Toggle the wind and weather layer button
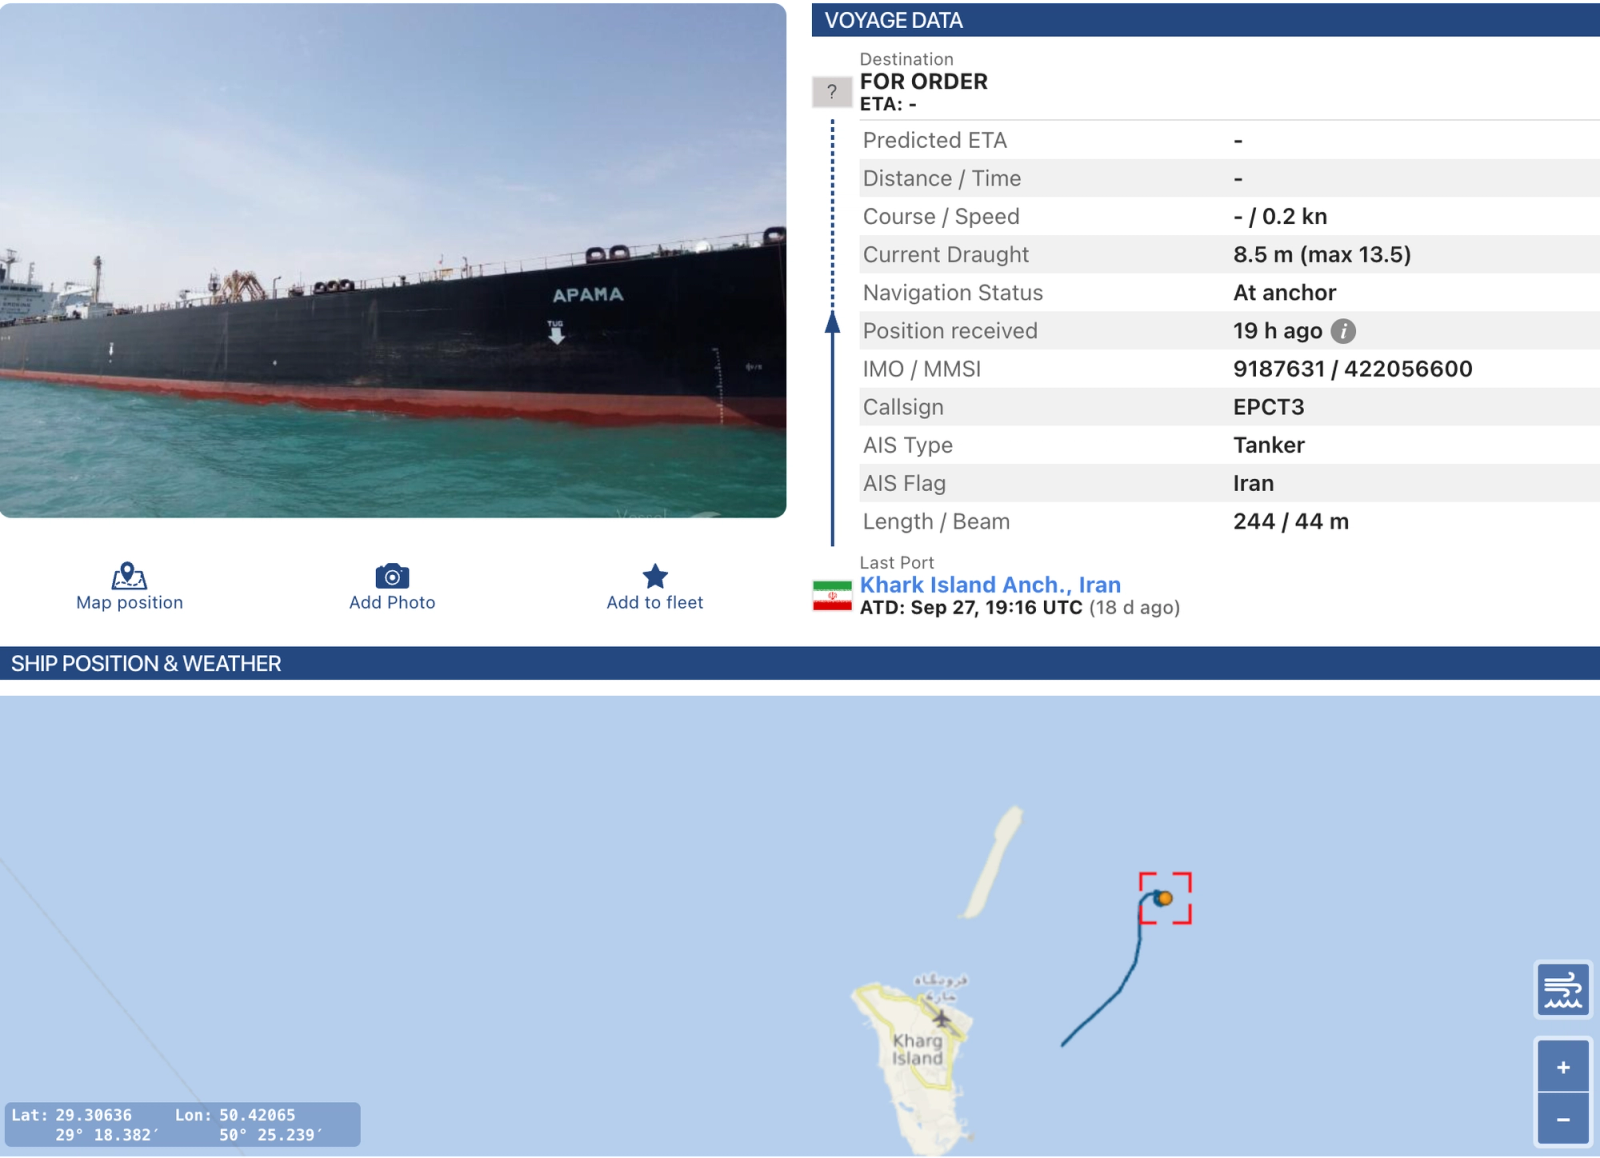Screen dimensions: 1600x1158 pyautogui.click(x=1563, y=989)
